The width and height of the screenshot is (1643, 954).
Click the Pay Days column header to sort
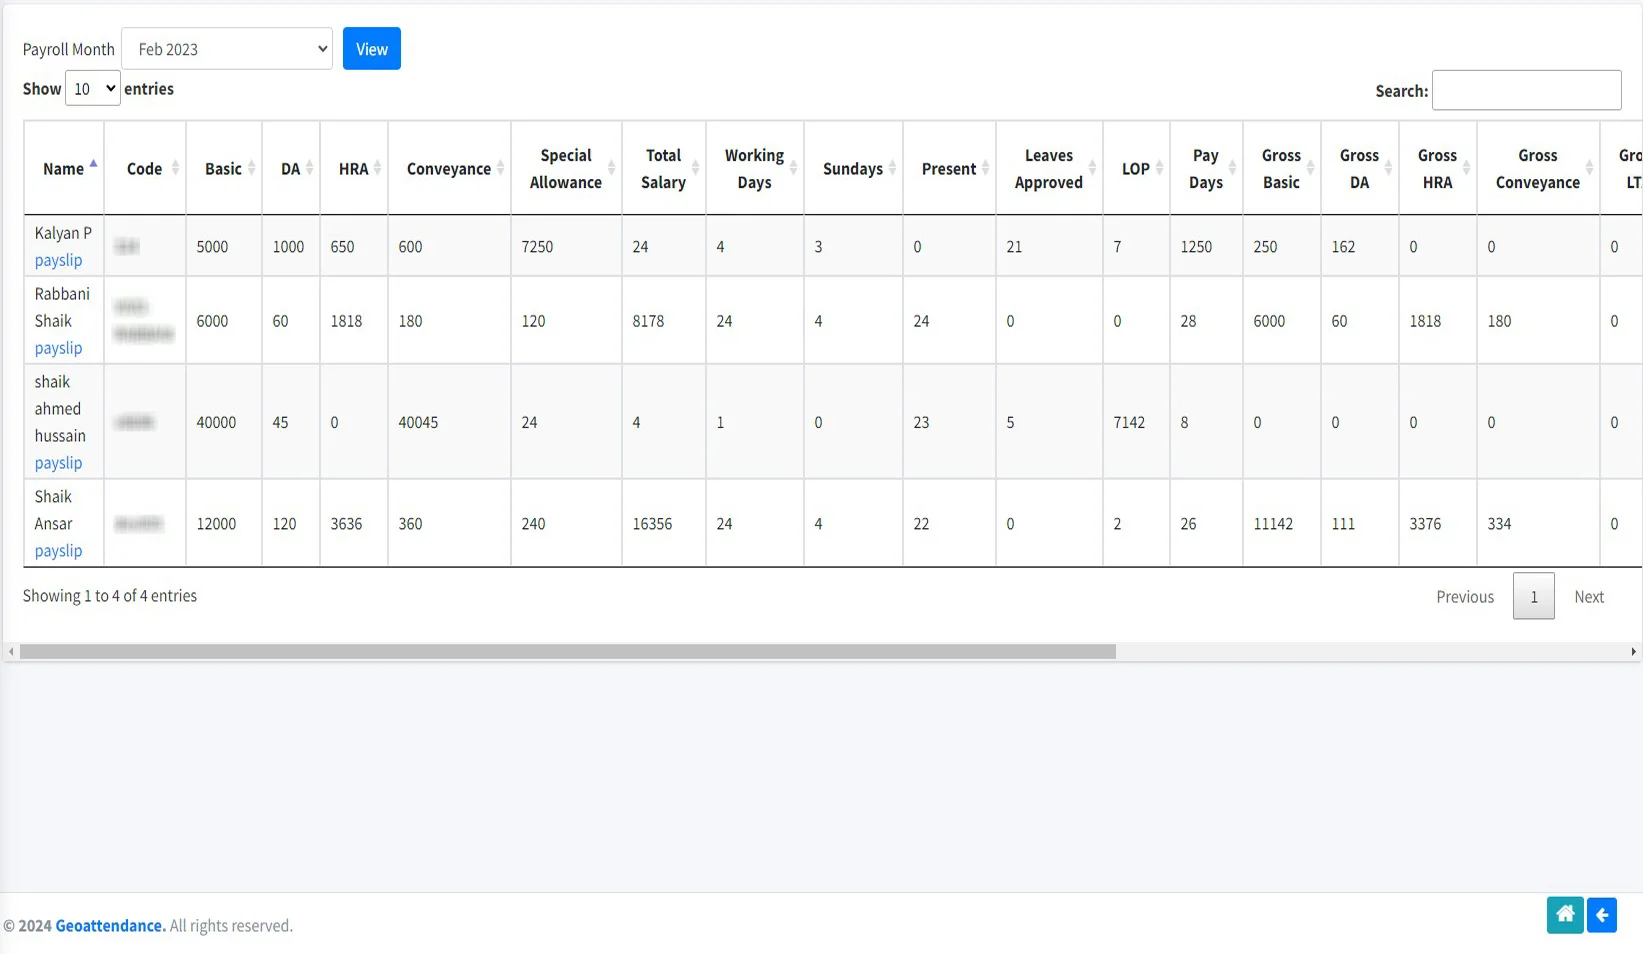click(1206, 168)
